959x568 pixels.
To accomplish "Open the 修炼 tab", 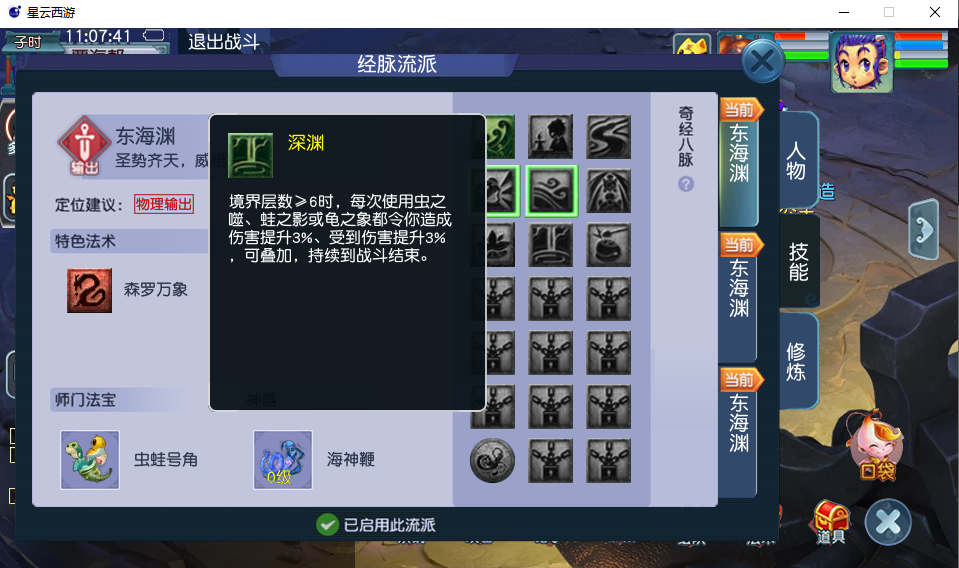I will coord(798,361).
